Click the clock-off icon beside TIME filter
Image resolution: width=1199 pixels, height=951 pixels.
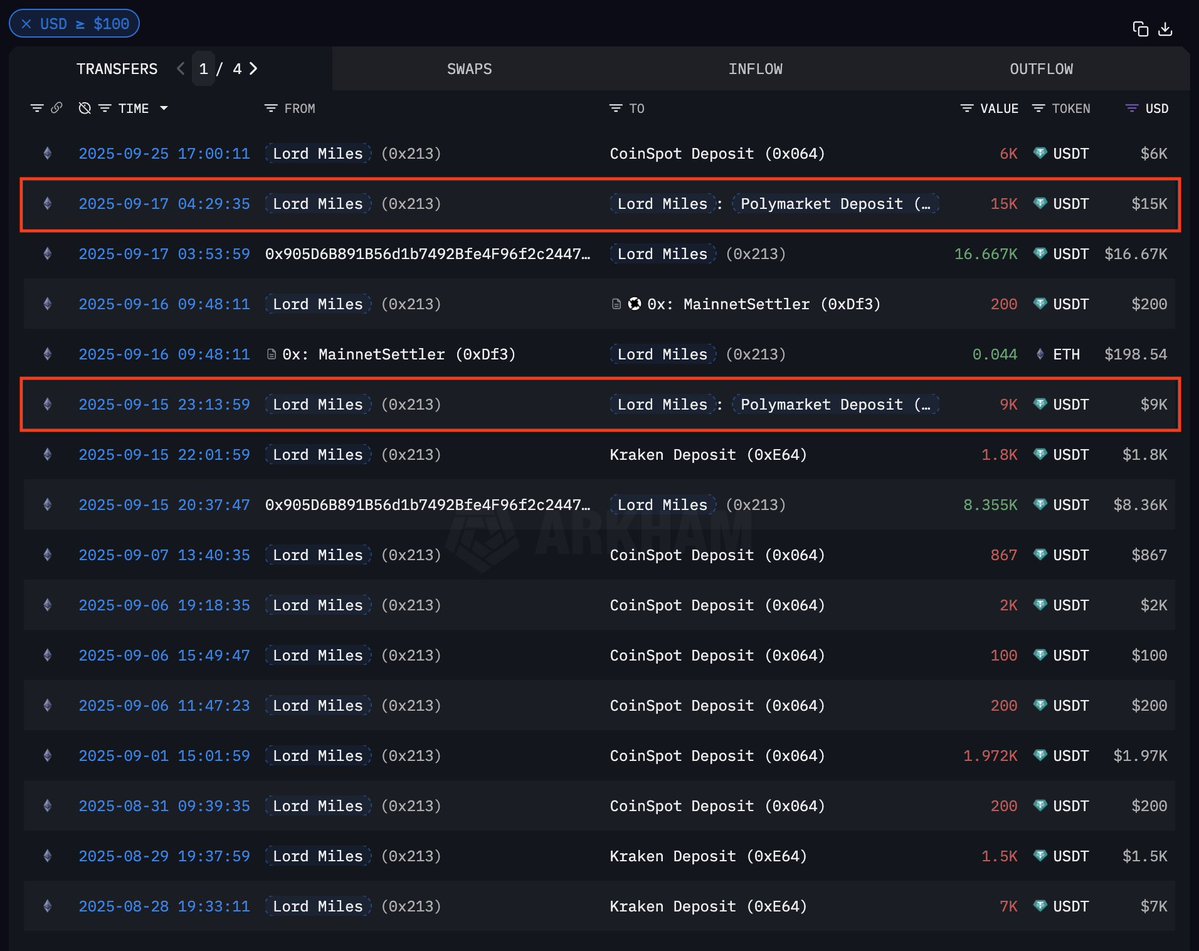(85, 108)
